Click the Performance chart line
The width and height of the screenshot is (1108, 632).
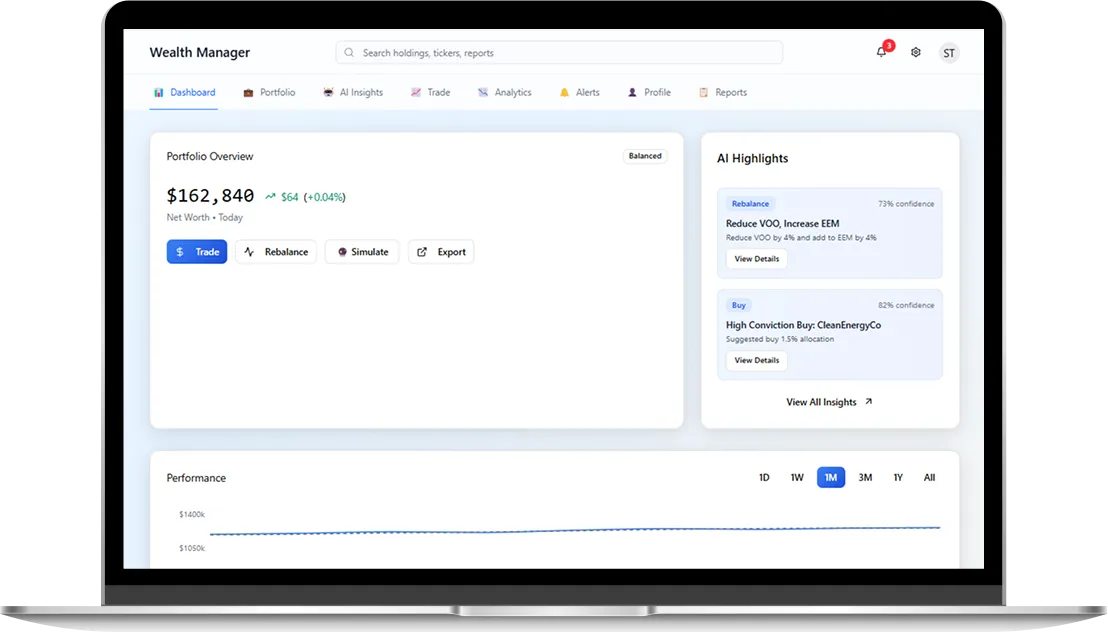tap(574, 530)
